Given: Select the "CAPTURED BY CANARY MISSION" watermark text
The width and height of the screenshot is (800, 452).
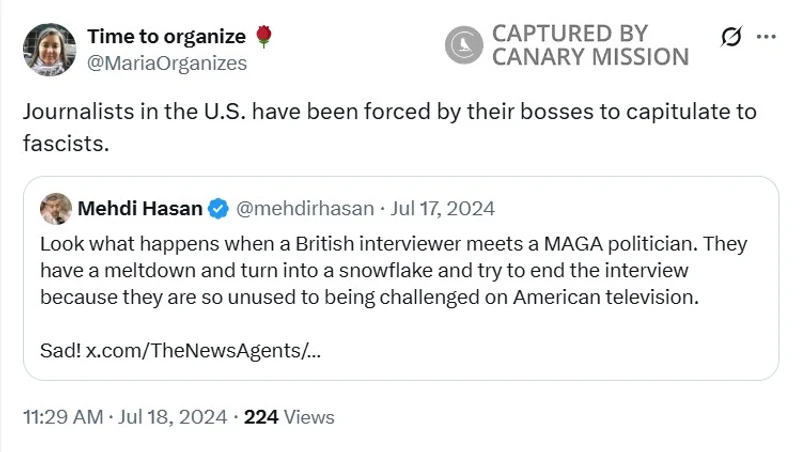Looking at the screenshot, I should click(589, 46).
